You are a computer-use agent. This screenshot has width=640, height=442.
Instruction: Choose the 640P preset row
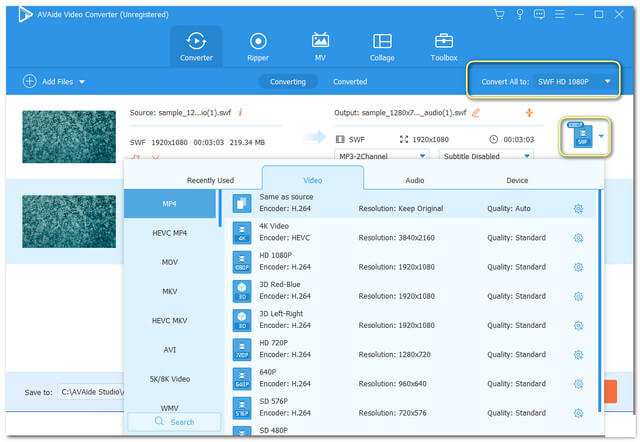[409, 378]
